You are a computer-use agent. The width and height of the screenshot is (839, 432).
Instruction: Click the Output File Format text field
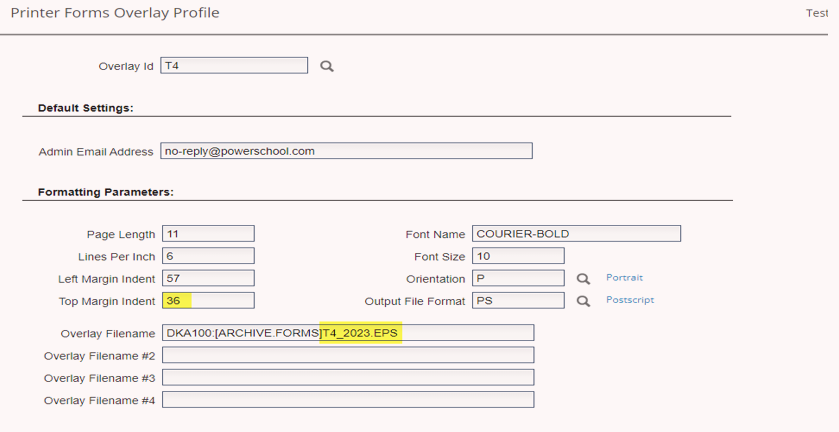pyautogui.click(x=518, y=300)
